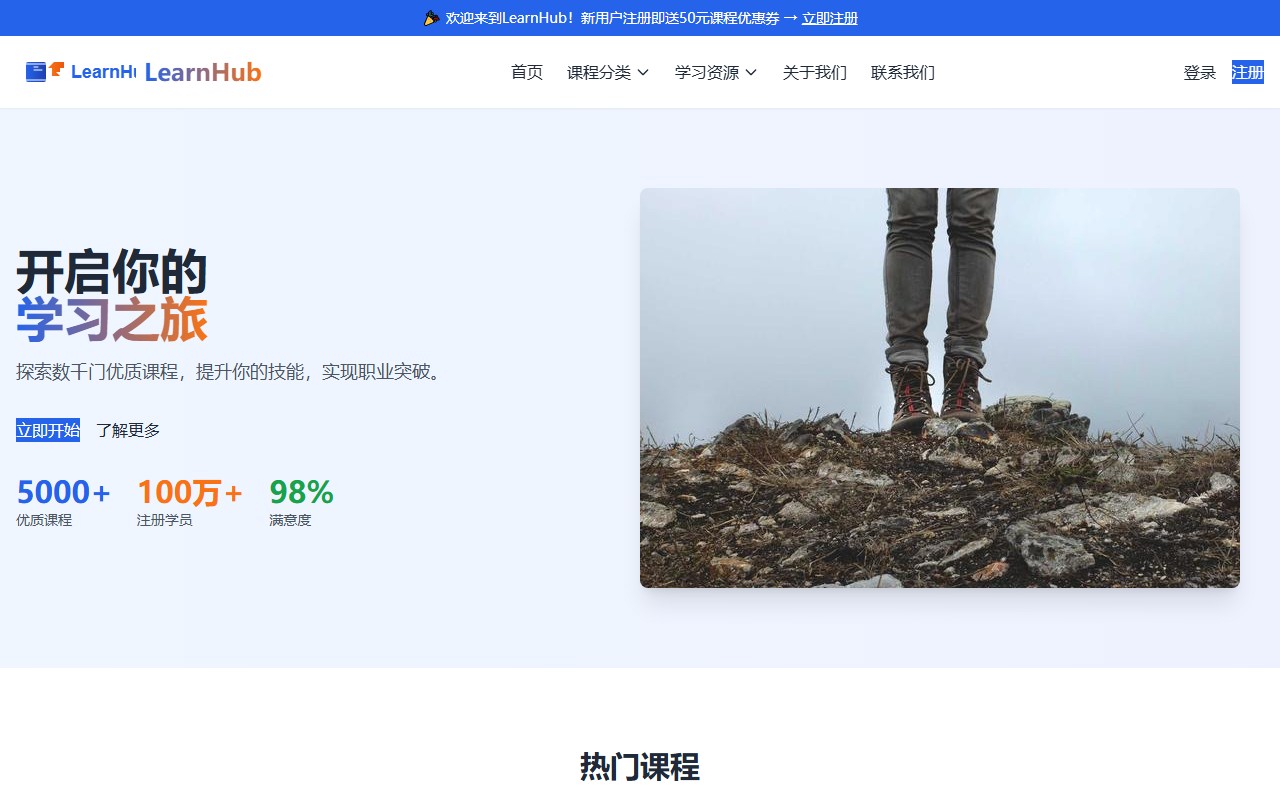Image resolution: width=1280 pixels, height=800 pixels.
Task: Click the megaphone icon in announcement banner
Action: [x=431, y=17]
